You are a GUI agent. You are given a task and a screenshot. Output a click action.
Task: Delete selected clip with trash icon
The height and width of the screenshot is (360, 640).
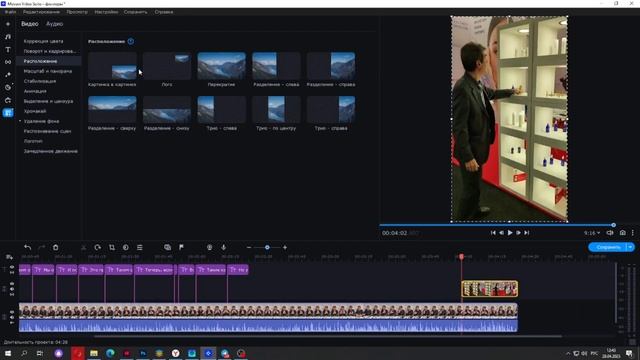tap(56, 247)
